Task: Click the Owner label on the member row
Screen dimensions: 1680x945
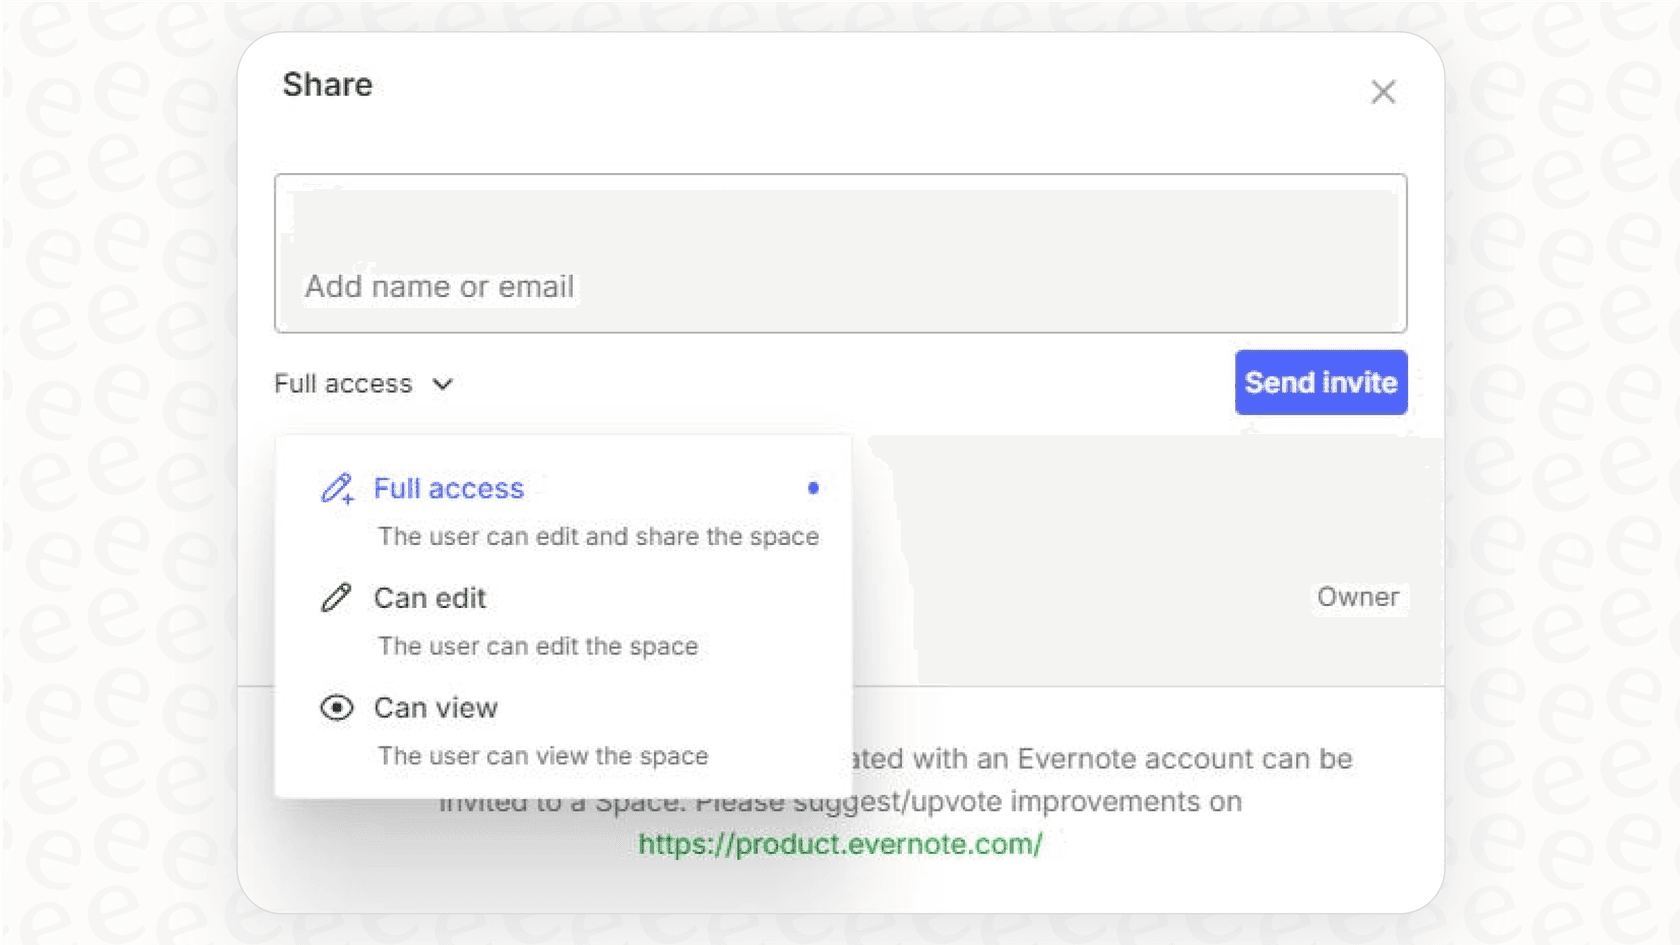Action: click(x=1357, y=597)
